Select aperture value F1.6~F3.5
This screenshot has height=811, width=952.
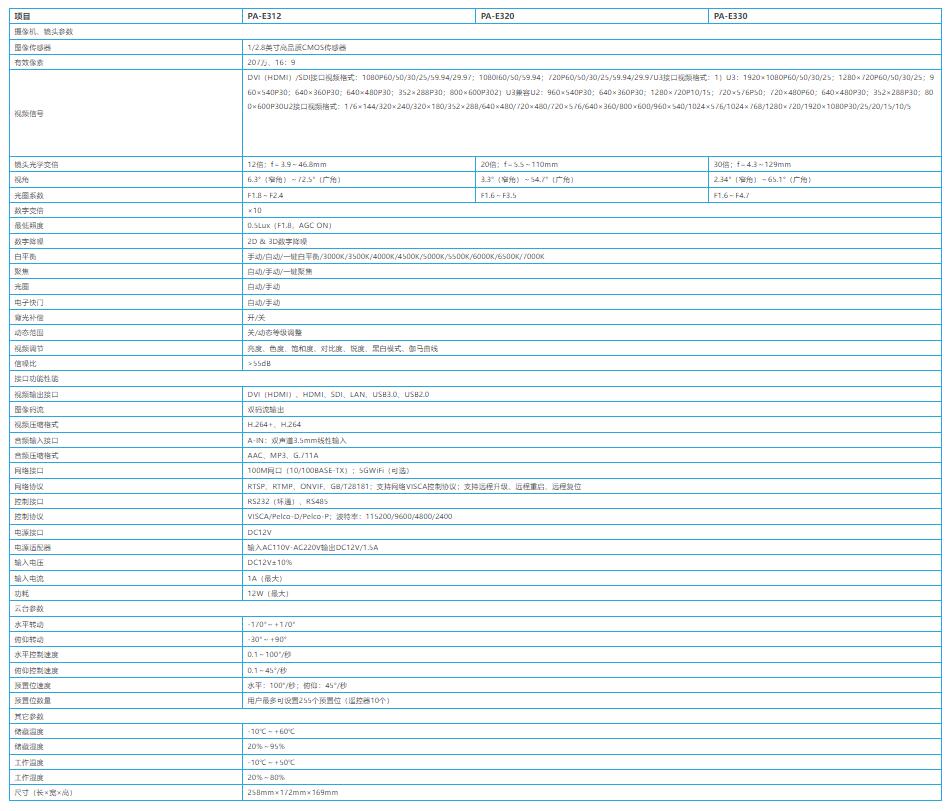[498, 195]
